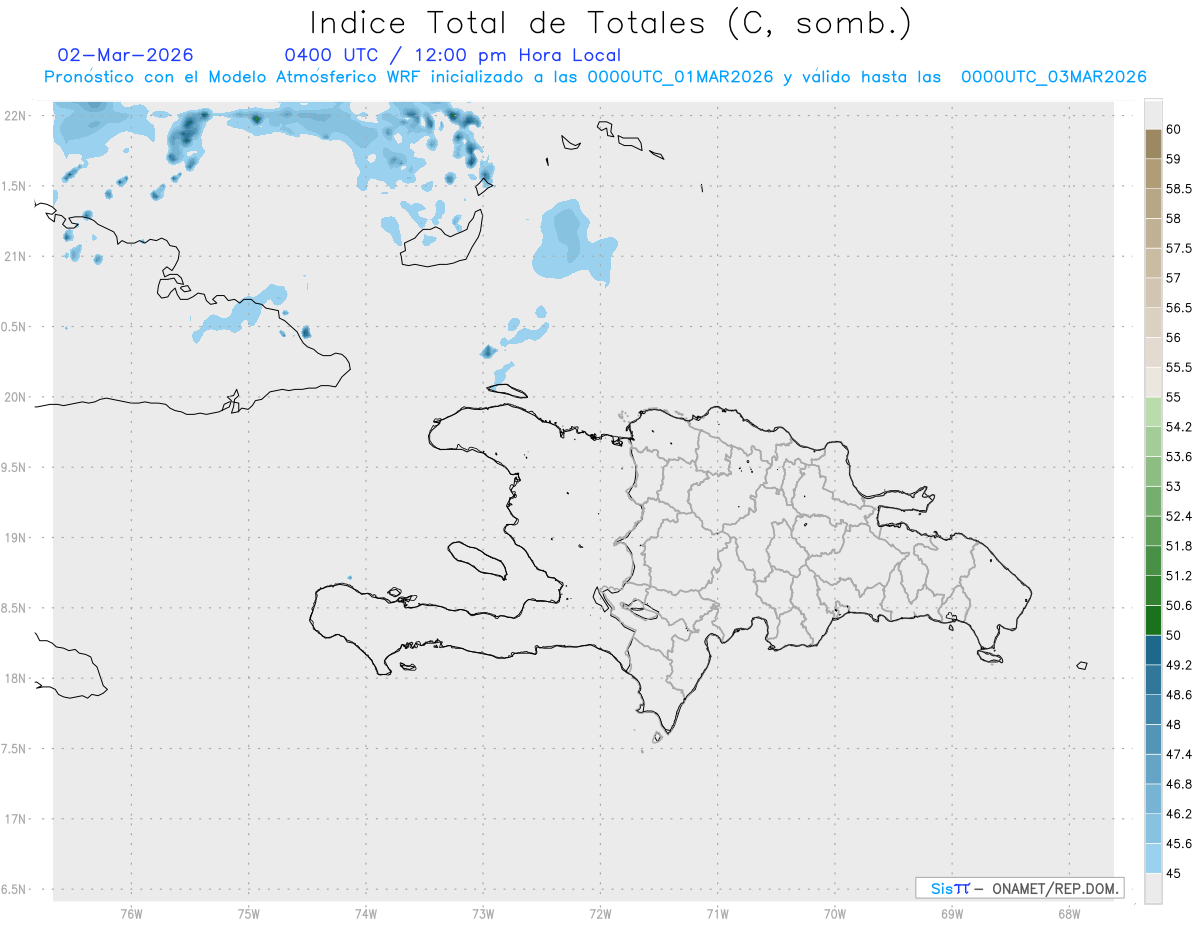The width and height of the screenshot is (1200, 927).
Task: Click the "0400 UTC / 12:00 pm Hora Local" text
Action: (x=453, y=55)
